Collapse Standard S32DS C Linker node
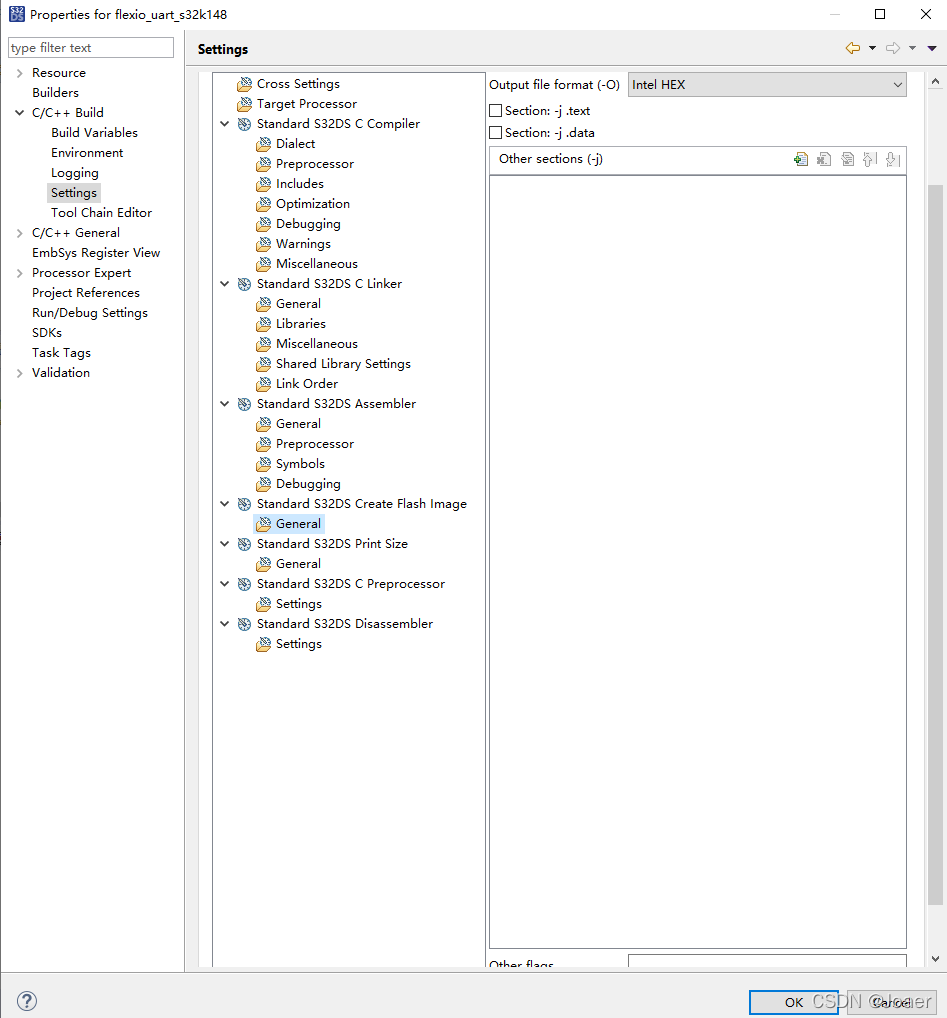Viewport: 947px width, 1018px height. (225, 284)
